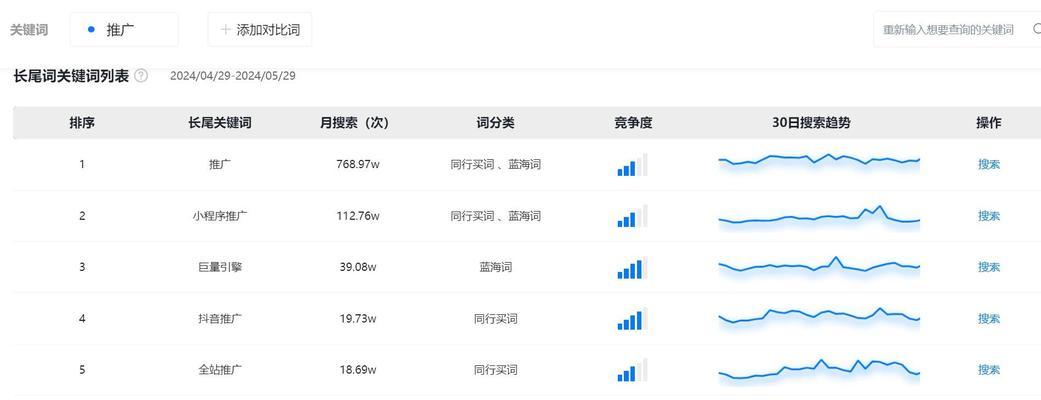This screenshot has width=1041, height=400.
Task: Click the competition bars icon for 全站推广
Action: pyautogui.click(x=632, y=370)
